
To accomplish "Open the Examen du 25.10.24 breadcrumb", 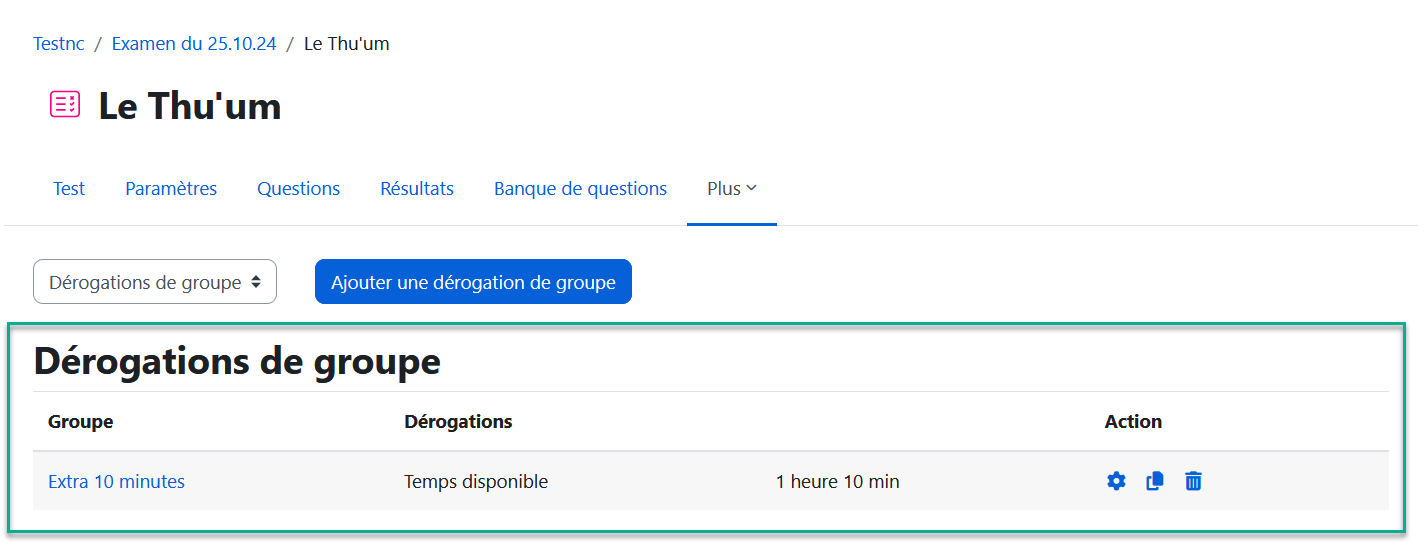I will click(x=194, y=44).
